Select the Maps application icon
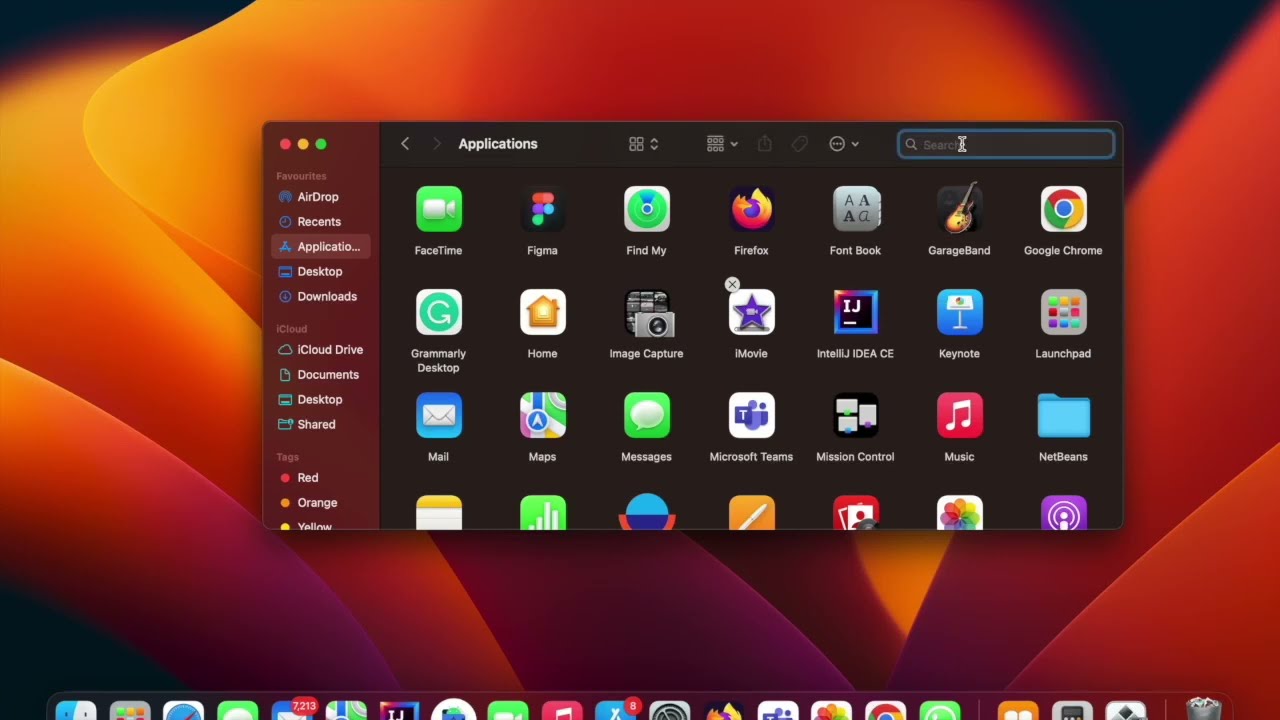The image size is (1280, 720). (x=542, y=415)
